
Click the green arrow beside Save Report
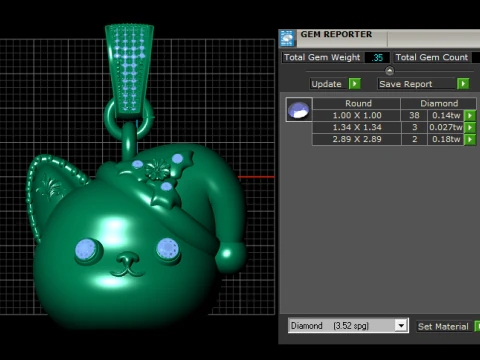463,84
